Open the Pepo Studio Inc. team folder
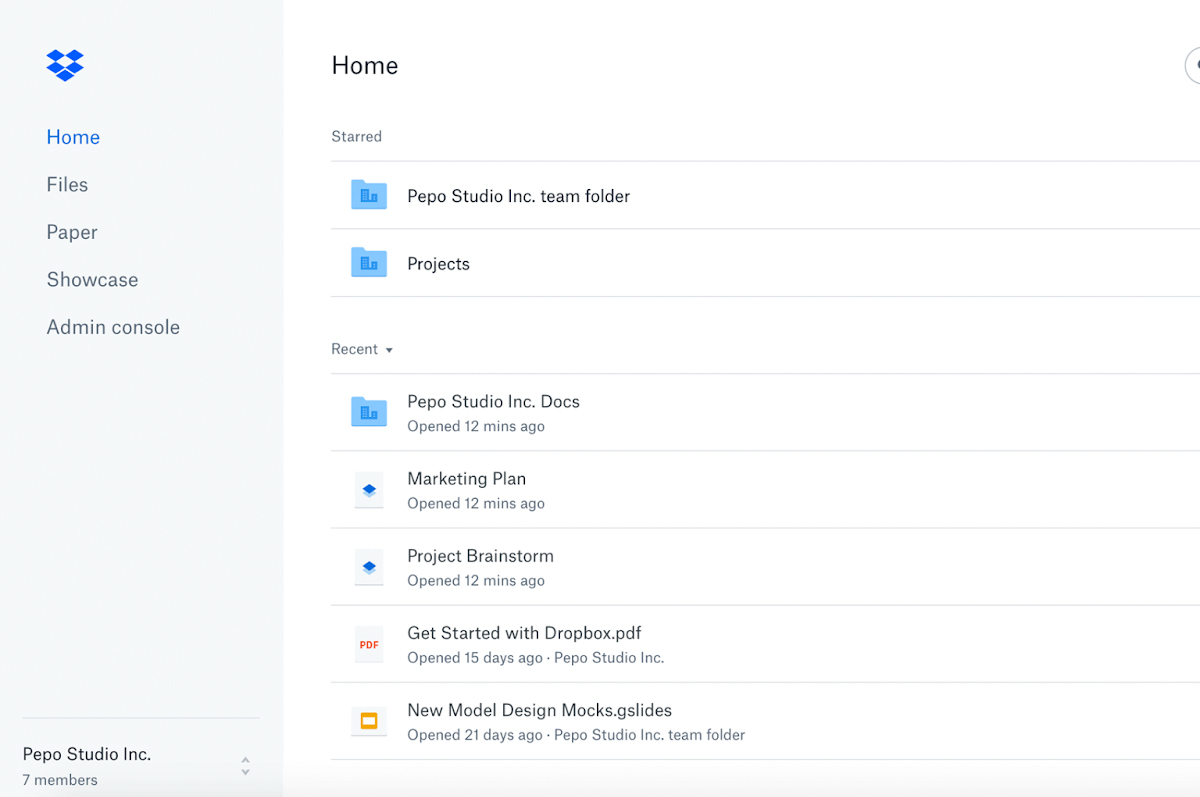This screenshot has height=797, width=1200. (x=518, y=196)
